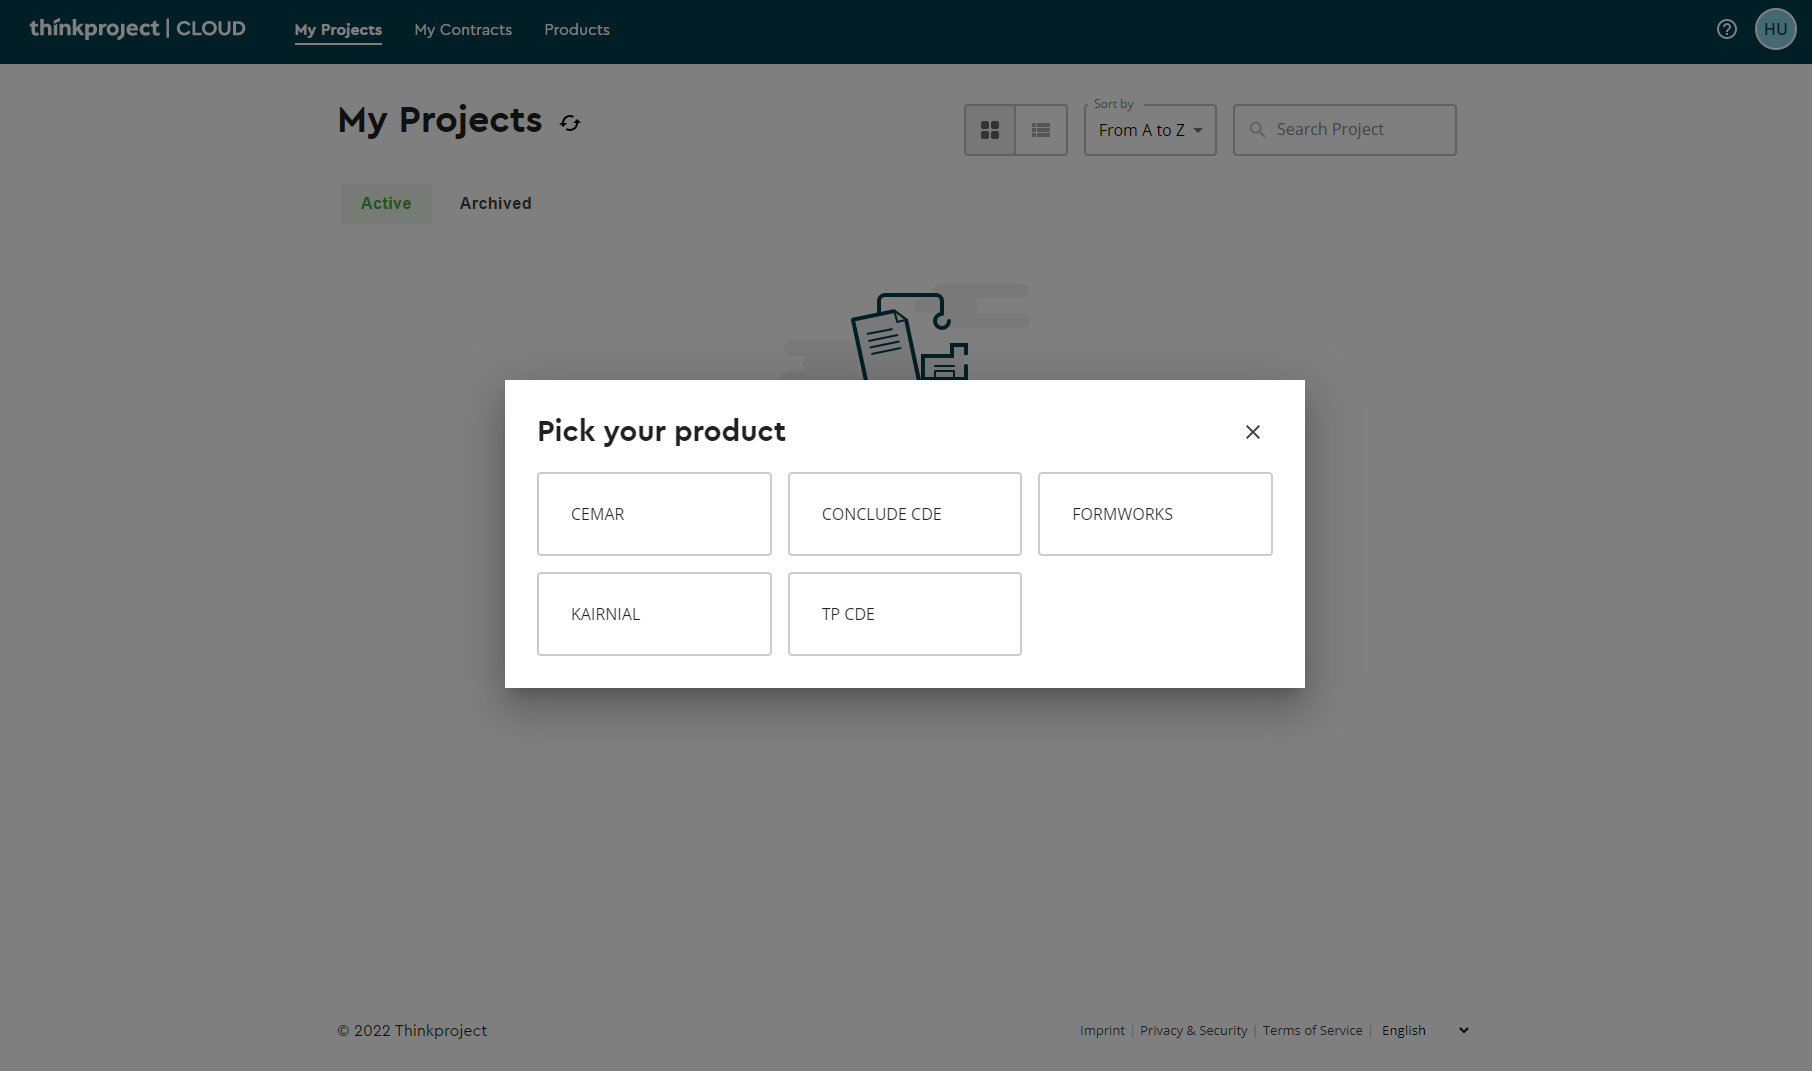Image resolution: width=1812 pixels, height=1071 pixels.
Task: Choose the CONCLUDE CDE product card
Action: click(905, 514)
